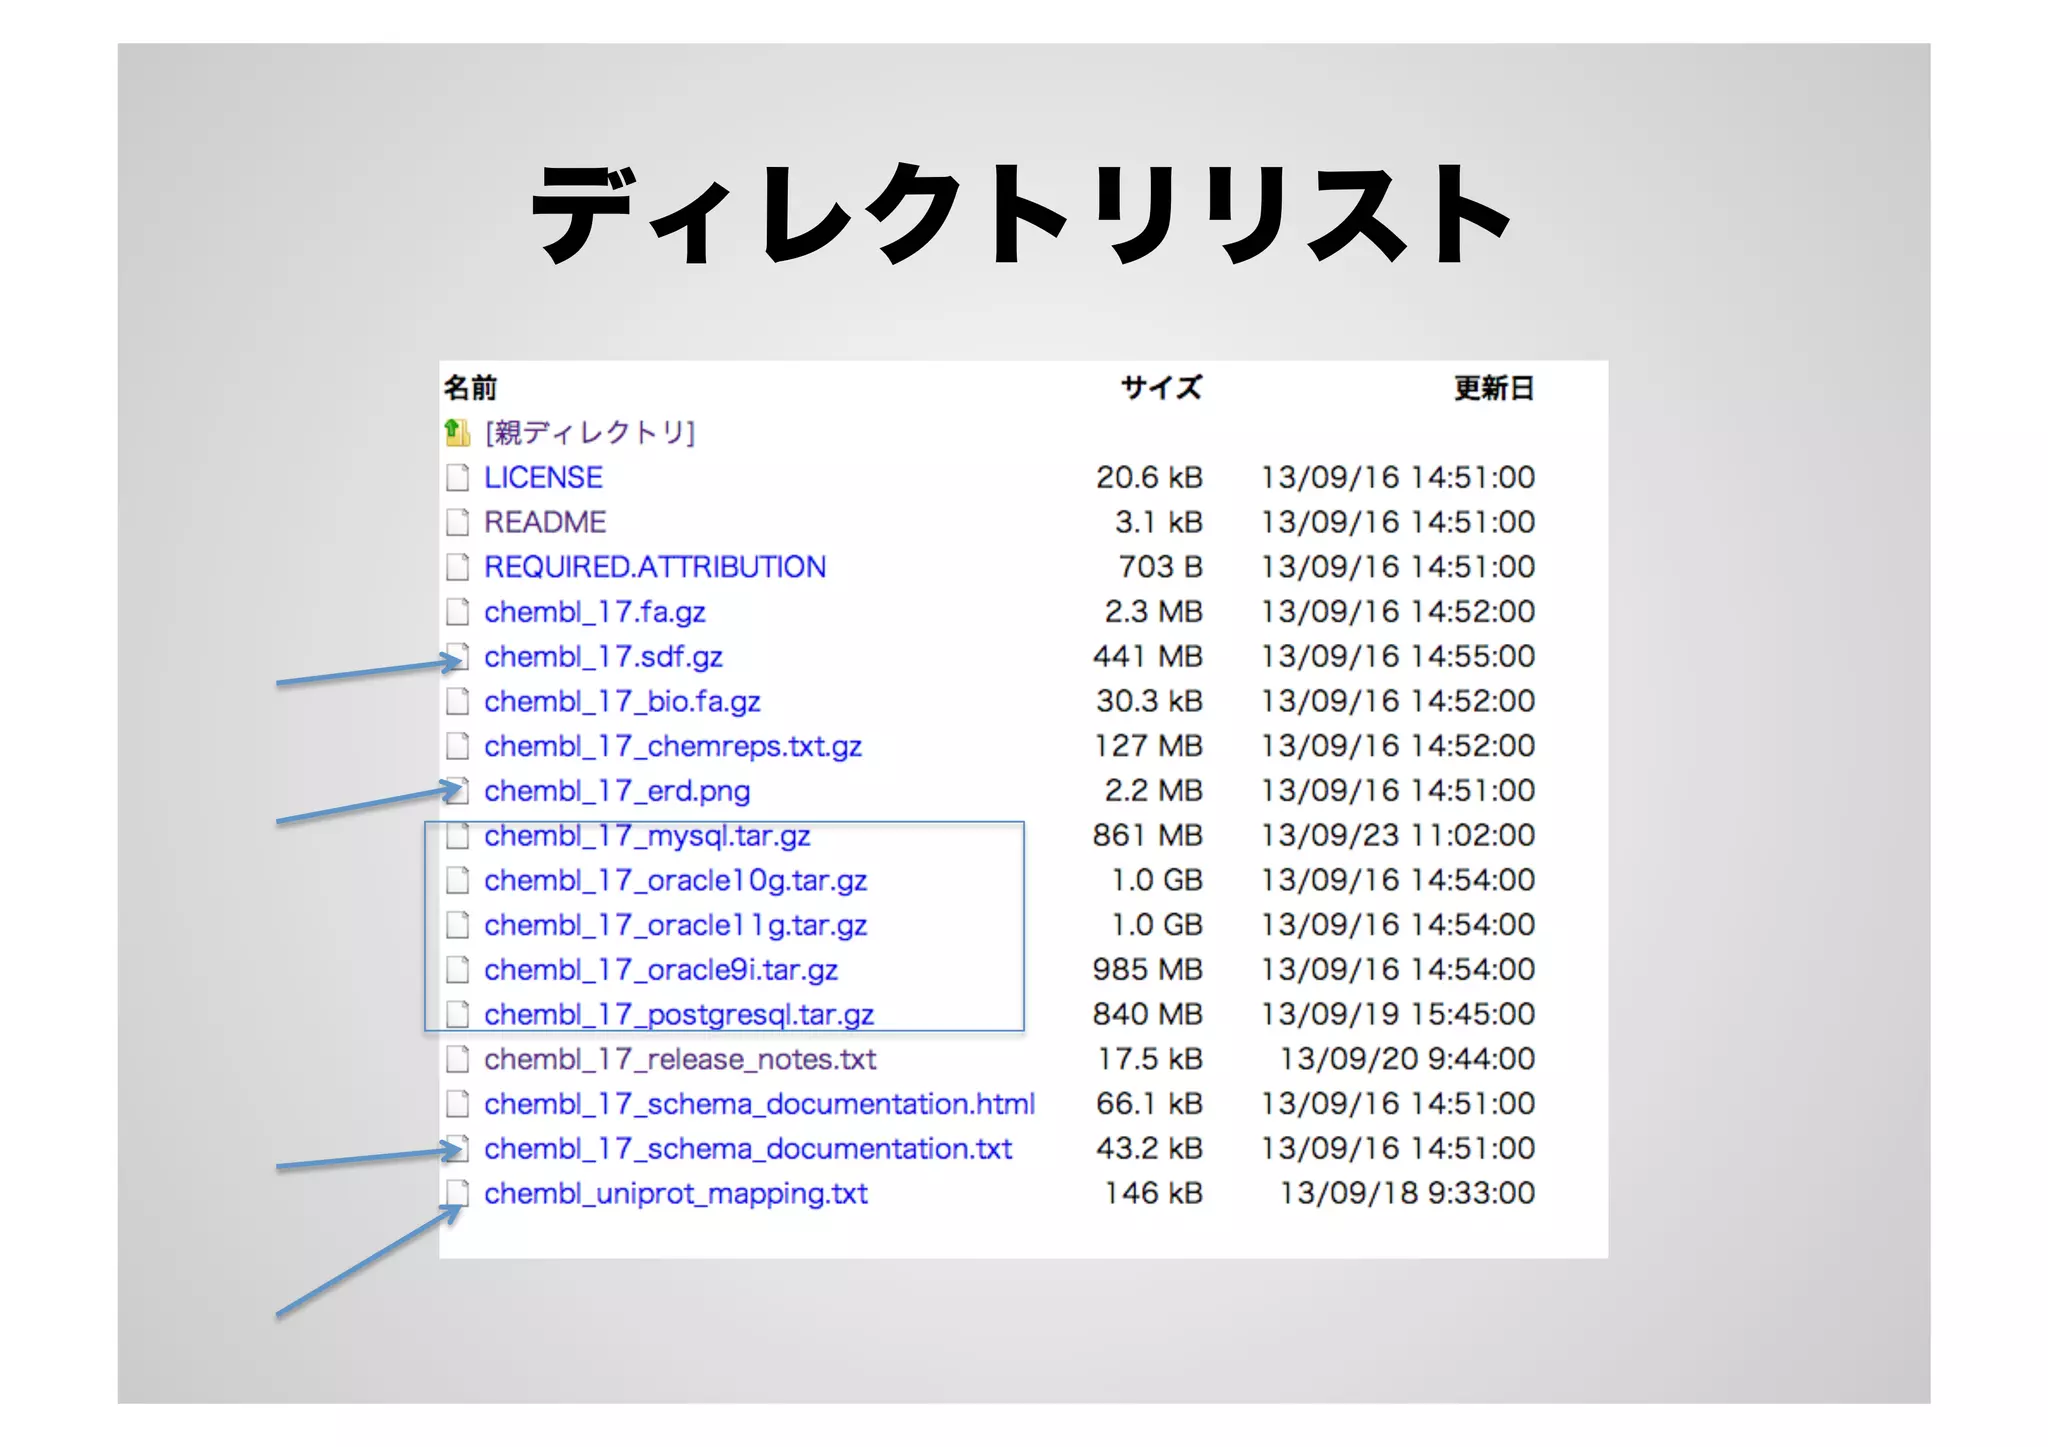Select the 861 MB size value

point(1148,835)
